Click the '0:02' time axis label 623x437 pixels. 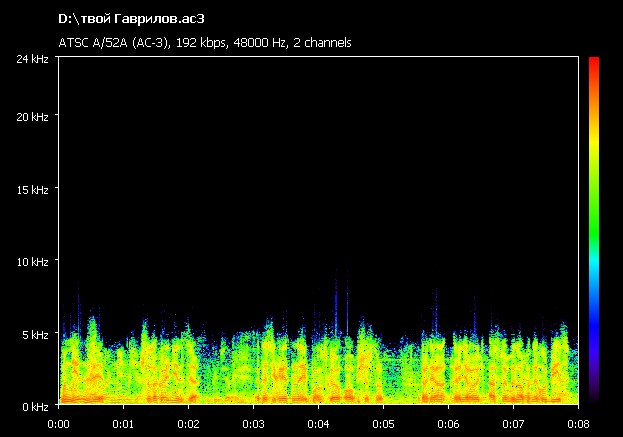[188, 424]
